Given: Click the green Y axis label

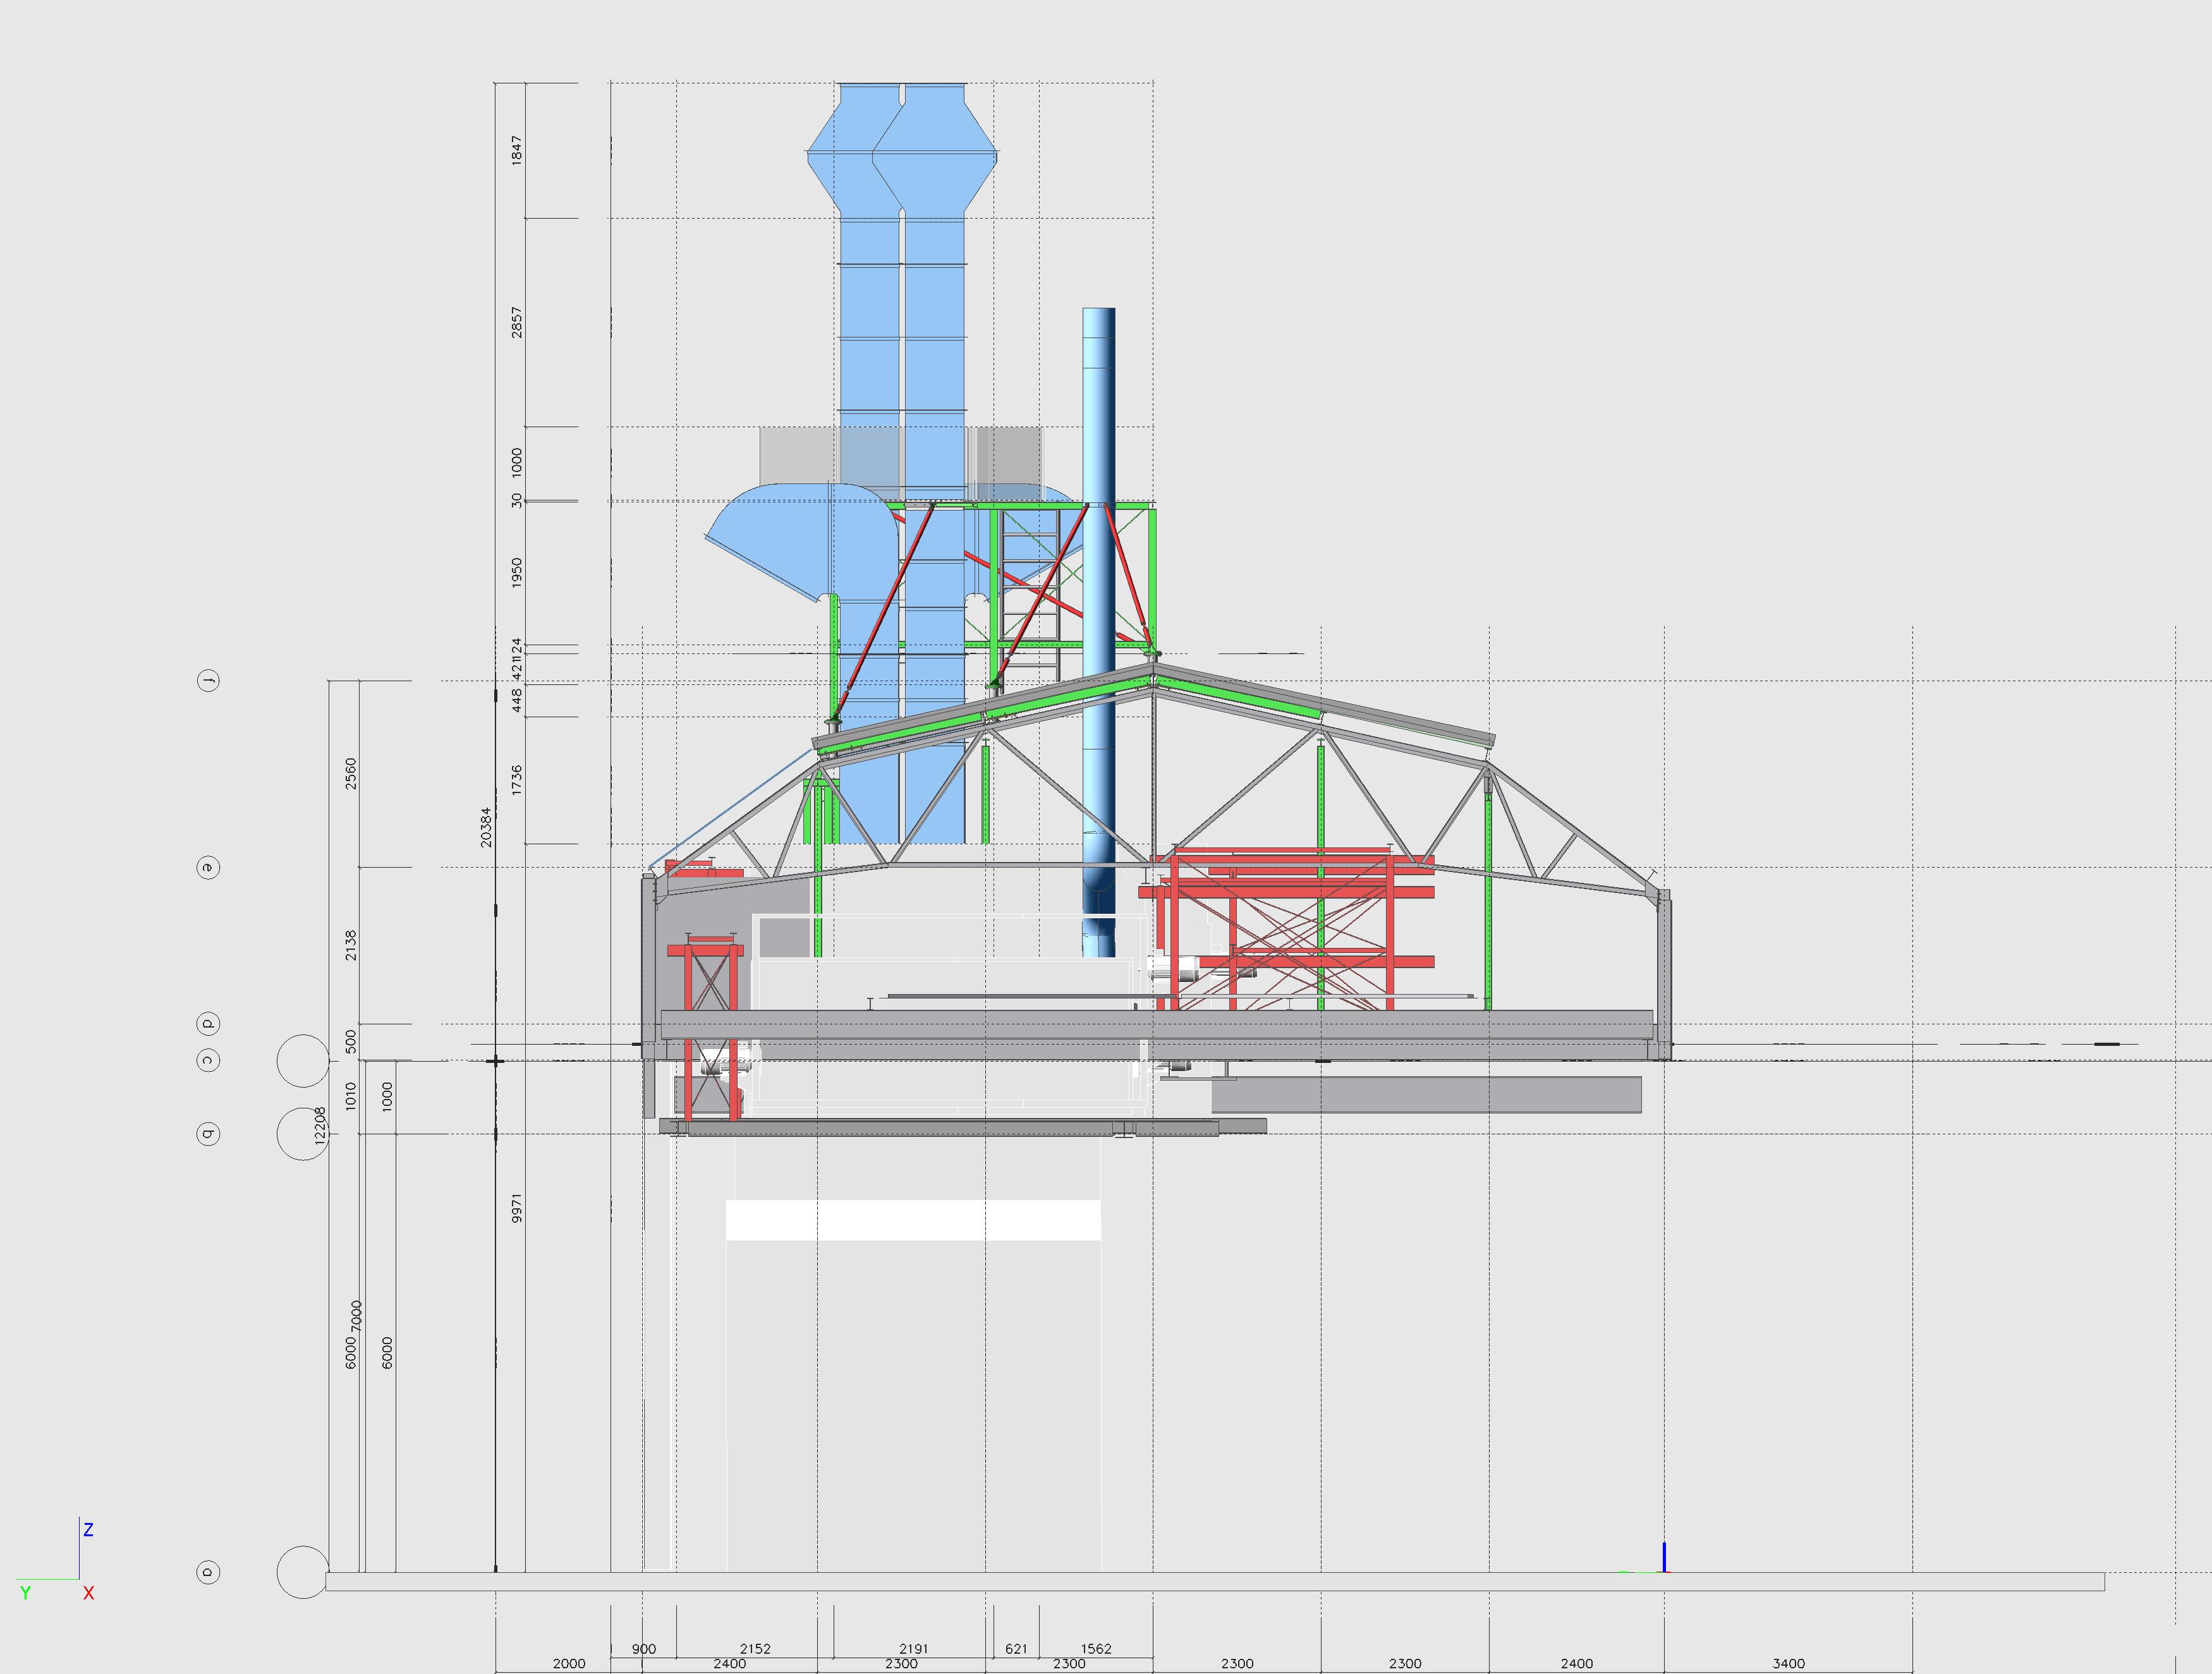Looking at the screenshot, I should [x=25, y=1593].
